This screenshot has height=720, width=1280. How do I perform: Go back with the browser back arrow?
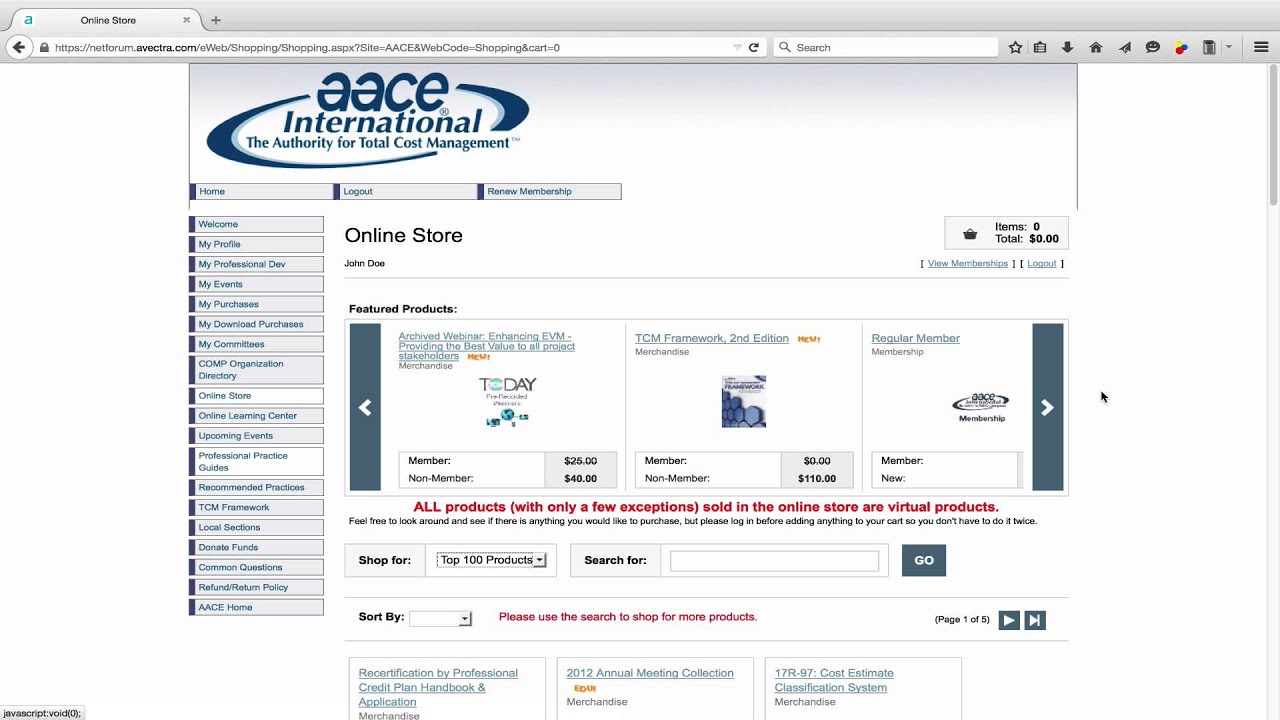point(18,47)
